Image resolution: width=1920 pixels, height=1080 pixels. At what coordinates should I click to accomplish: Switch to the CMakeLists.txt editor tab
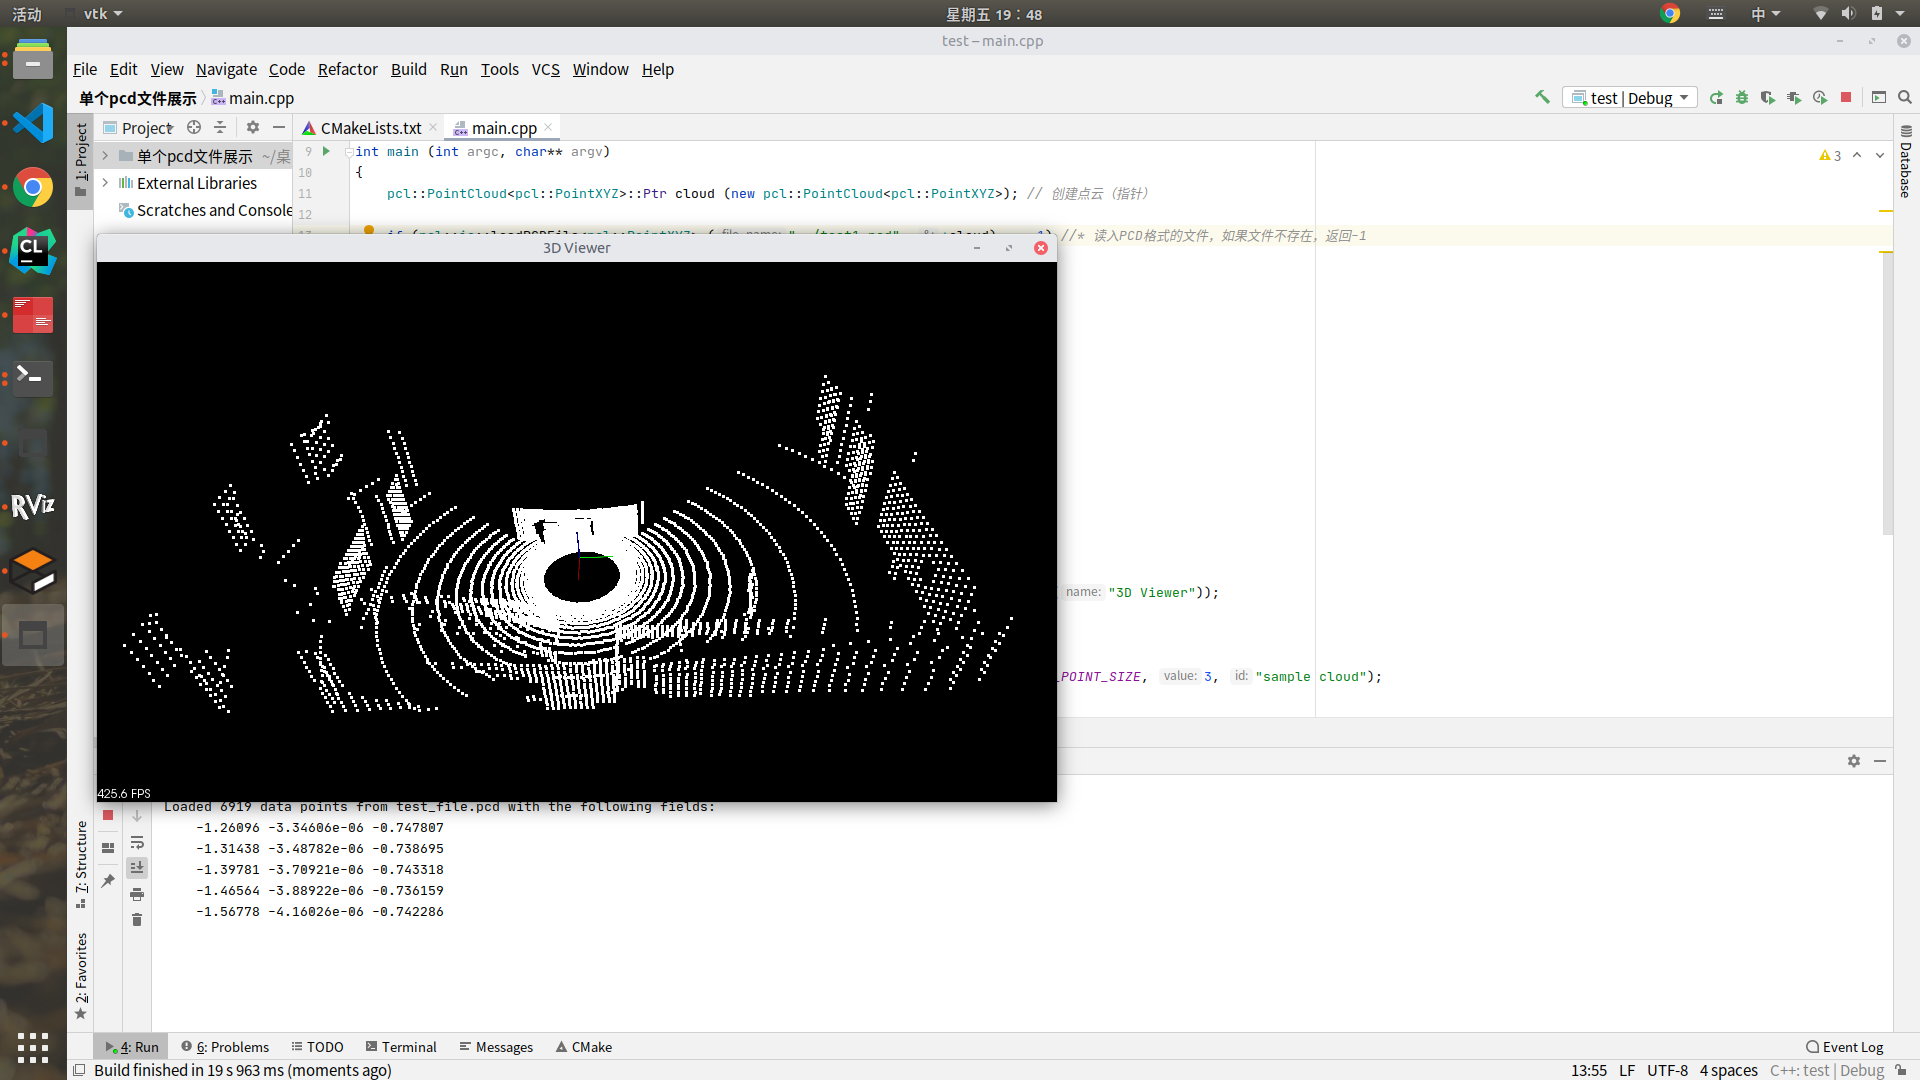pos(370,128)
